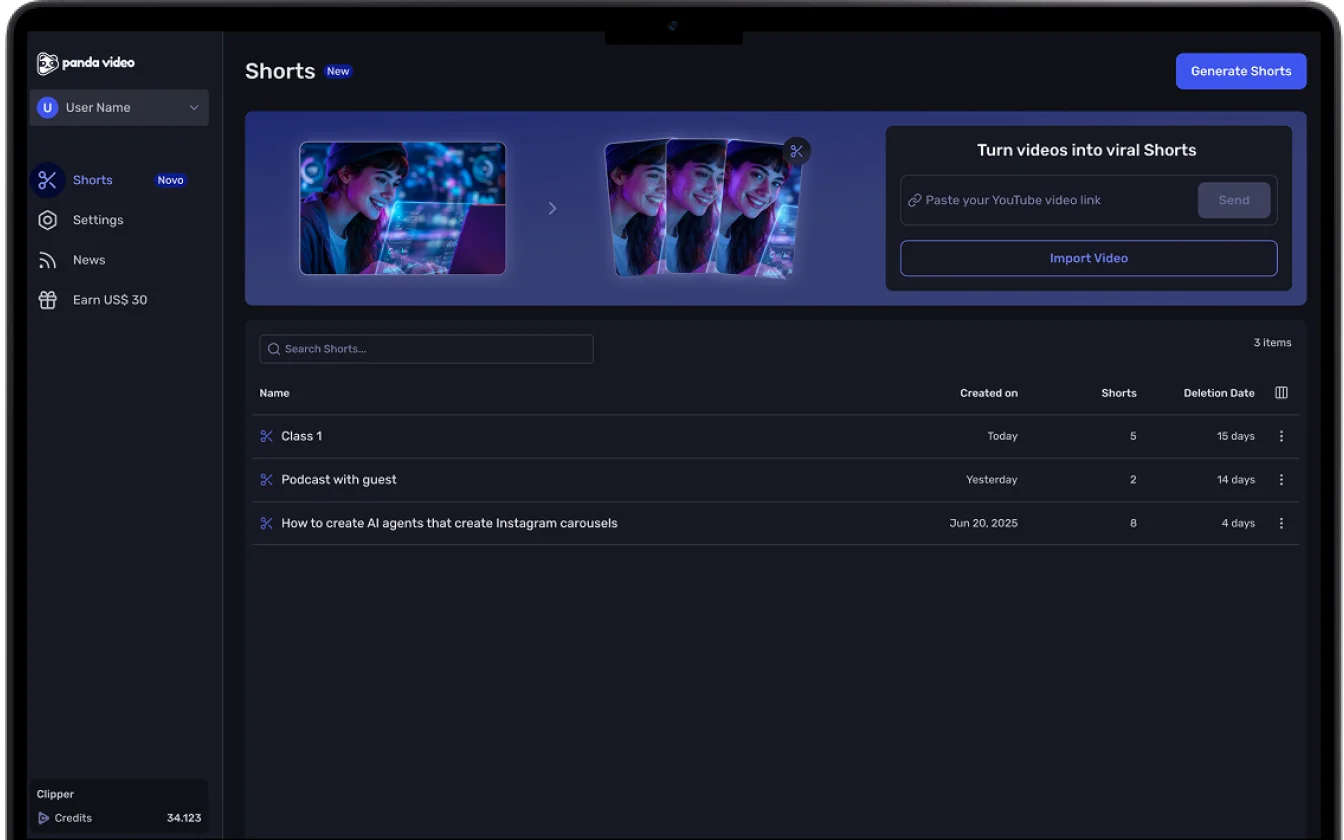Click the carousel's right arrow
The width and height of the screenshot is (1344, 840).
coord(552,208)
